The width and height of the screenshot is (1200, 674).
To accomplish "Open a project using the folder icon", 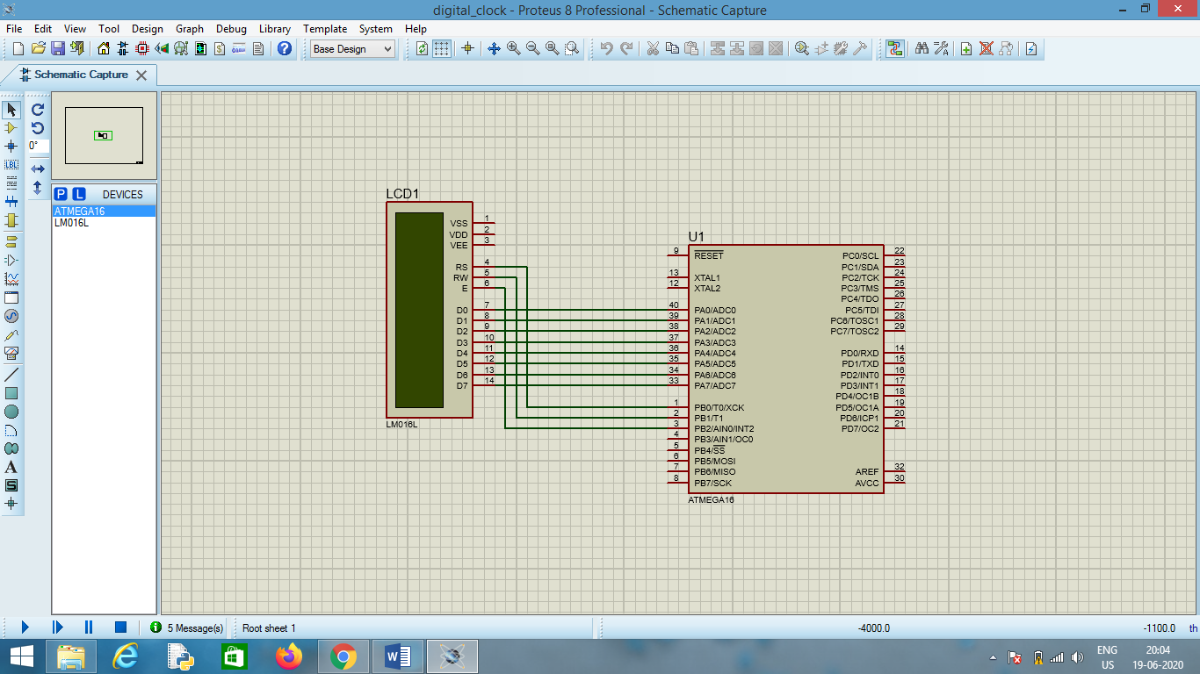I will tap(38, 48).
